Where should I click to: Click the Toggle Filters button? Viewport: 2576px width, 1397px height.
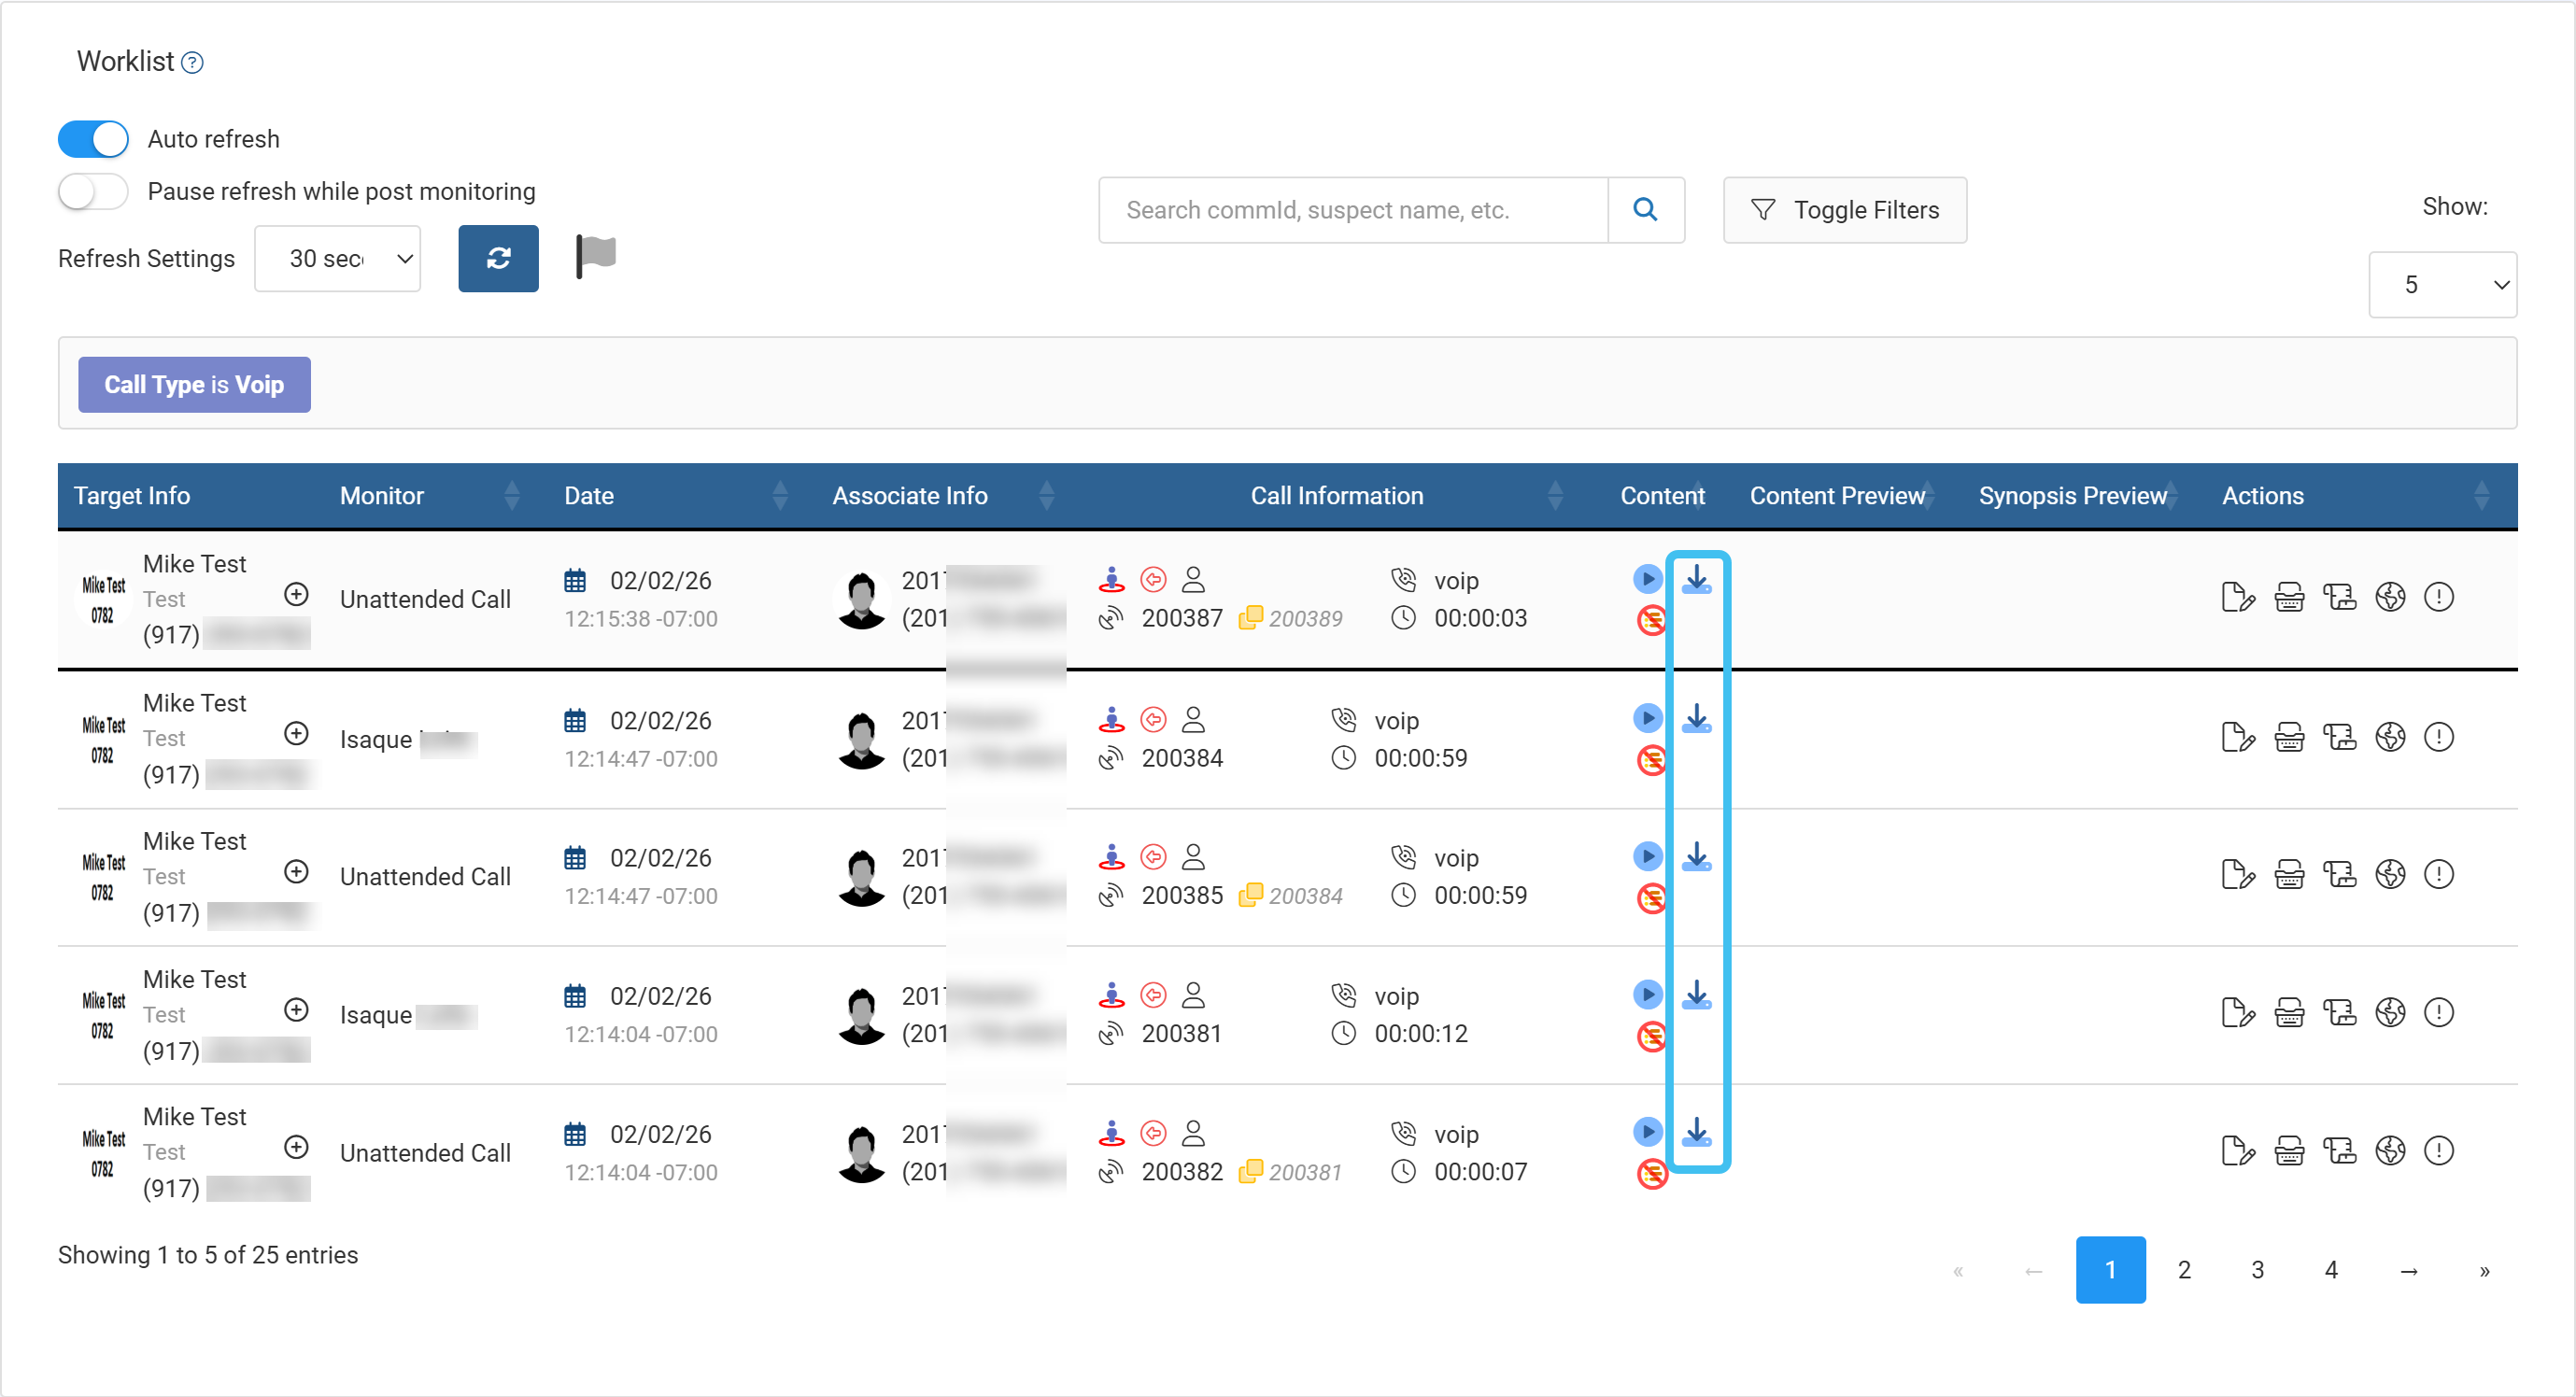point(1844,209)
